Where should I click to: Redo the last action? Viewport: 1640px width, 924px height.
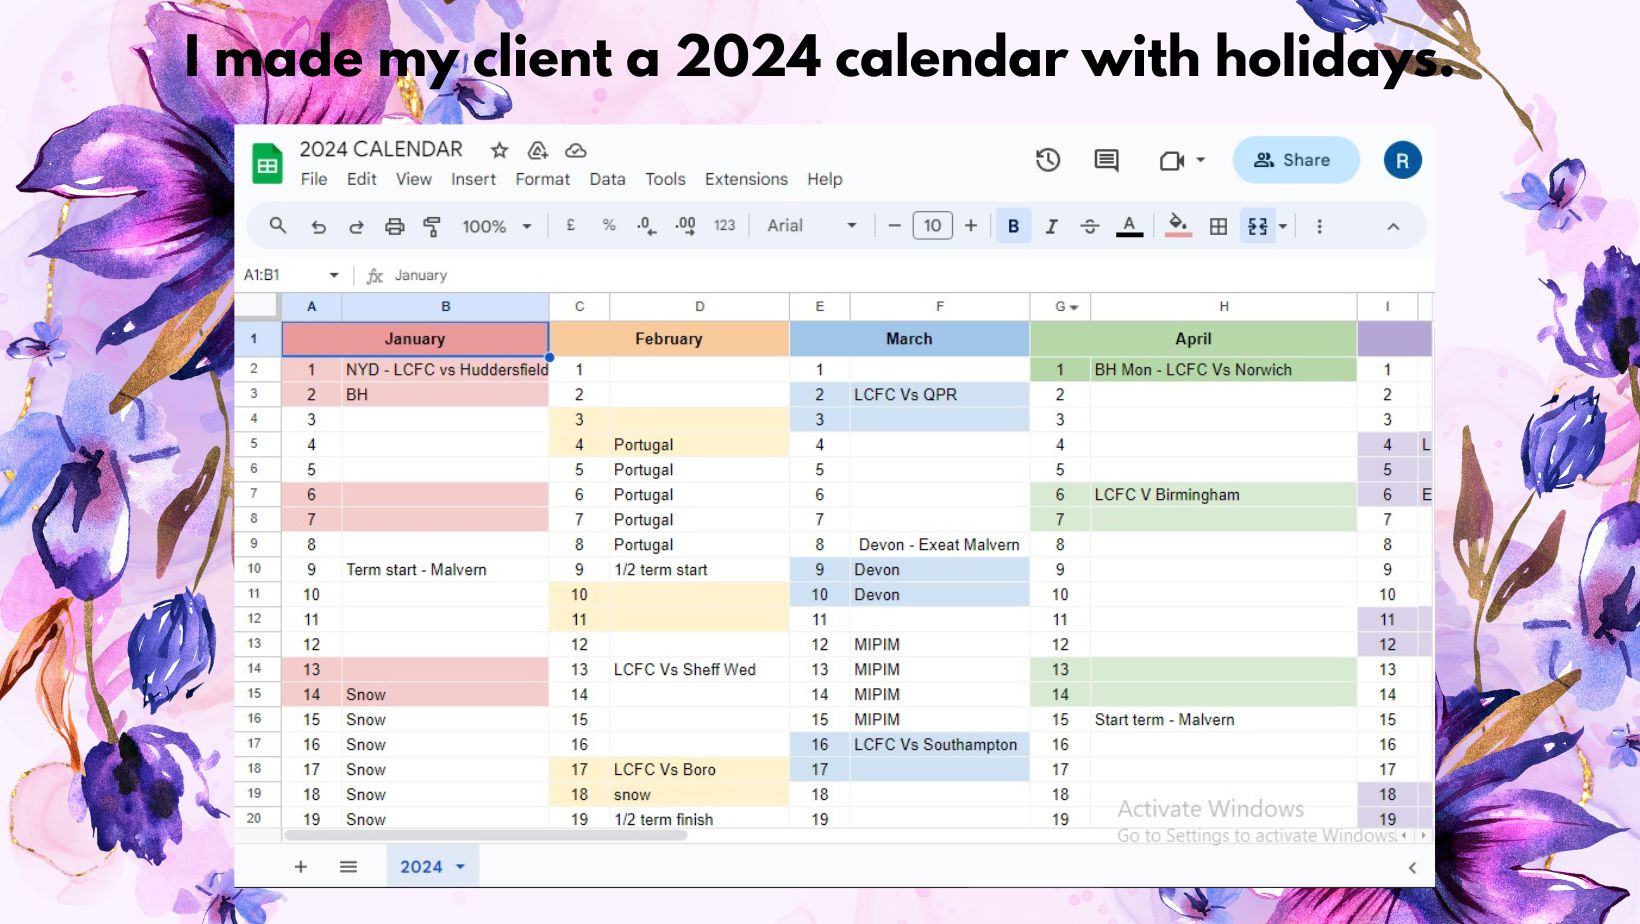pyautogui.click(x=356, y=227)
